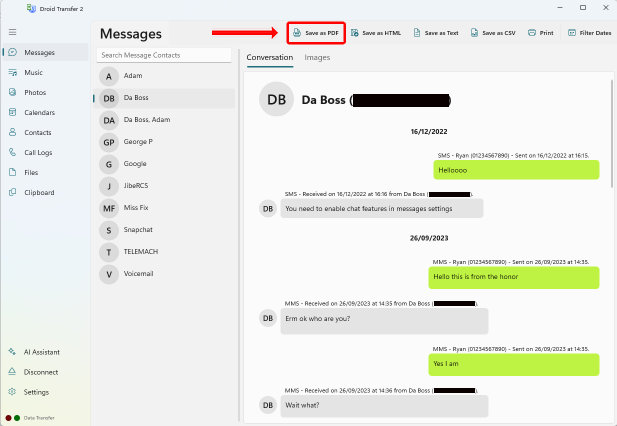Click the Print label in toolbar
This screenshot has height=426, width=617.
[x=546, y=33]
